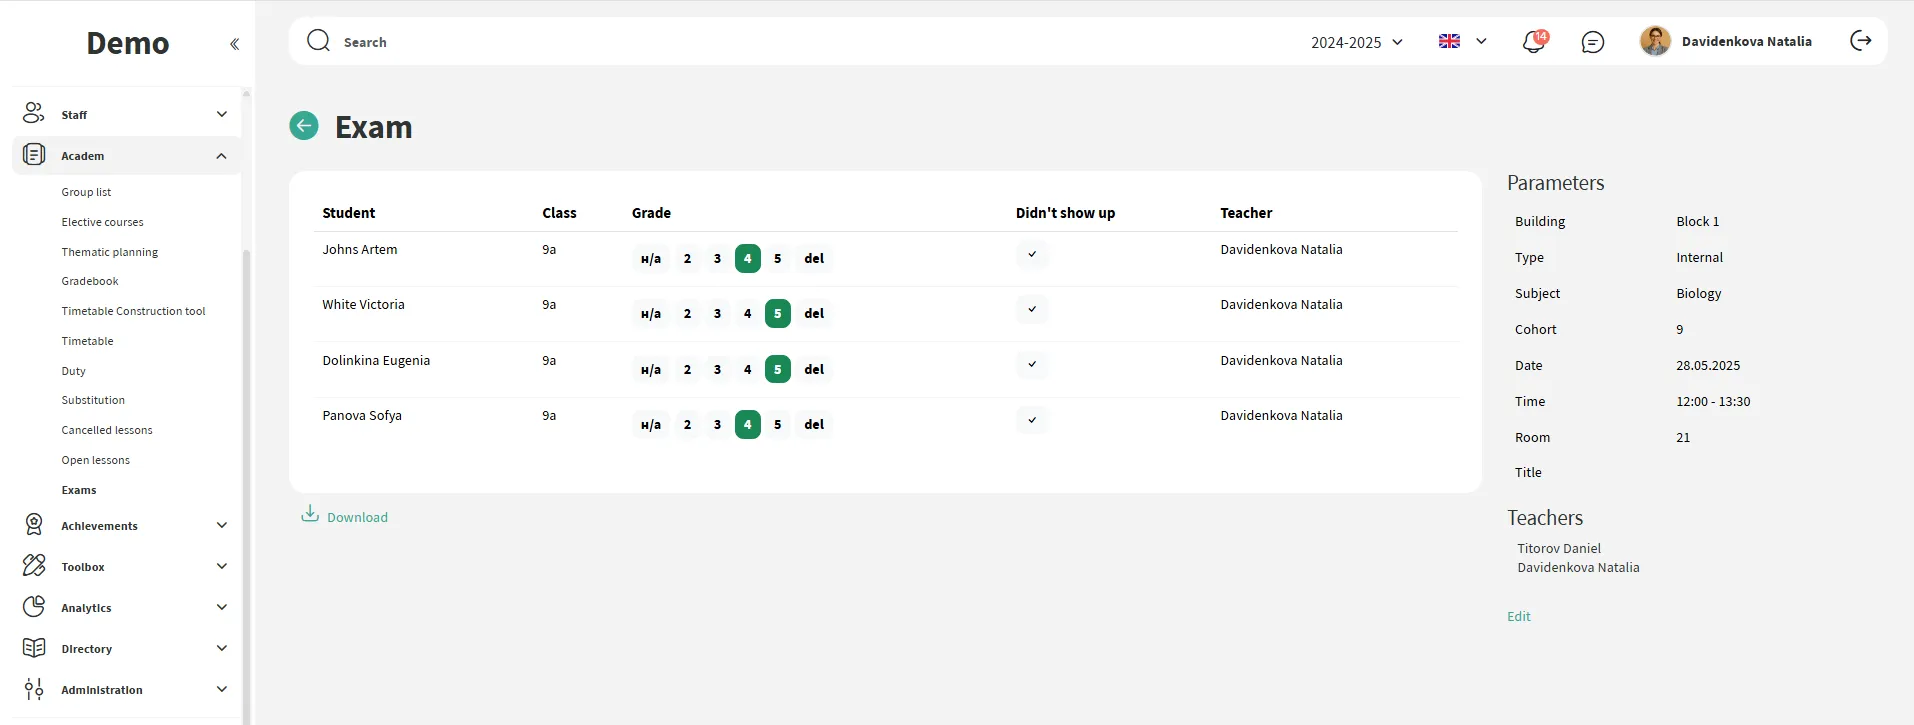The image size is (1914, 725).
Task: Toggle didn't show up for White Victoria
Action: (1032, 310)
